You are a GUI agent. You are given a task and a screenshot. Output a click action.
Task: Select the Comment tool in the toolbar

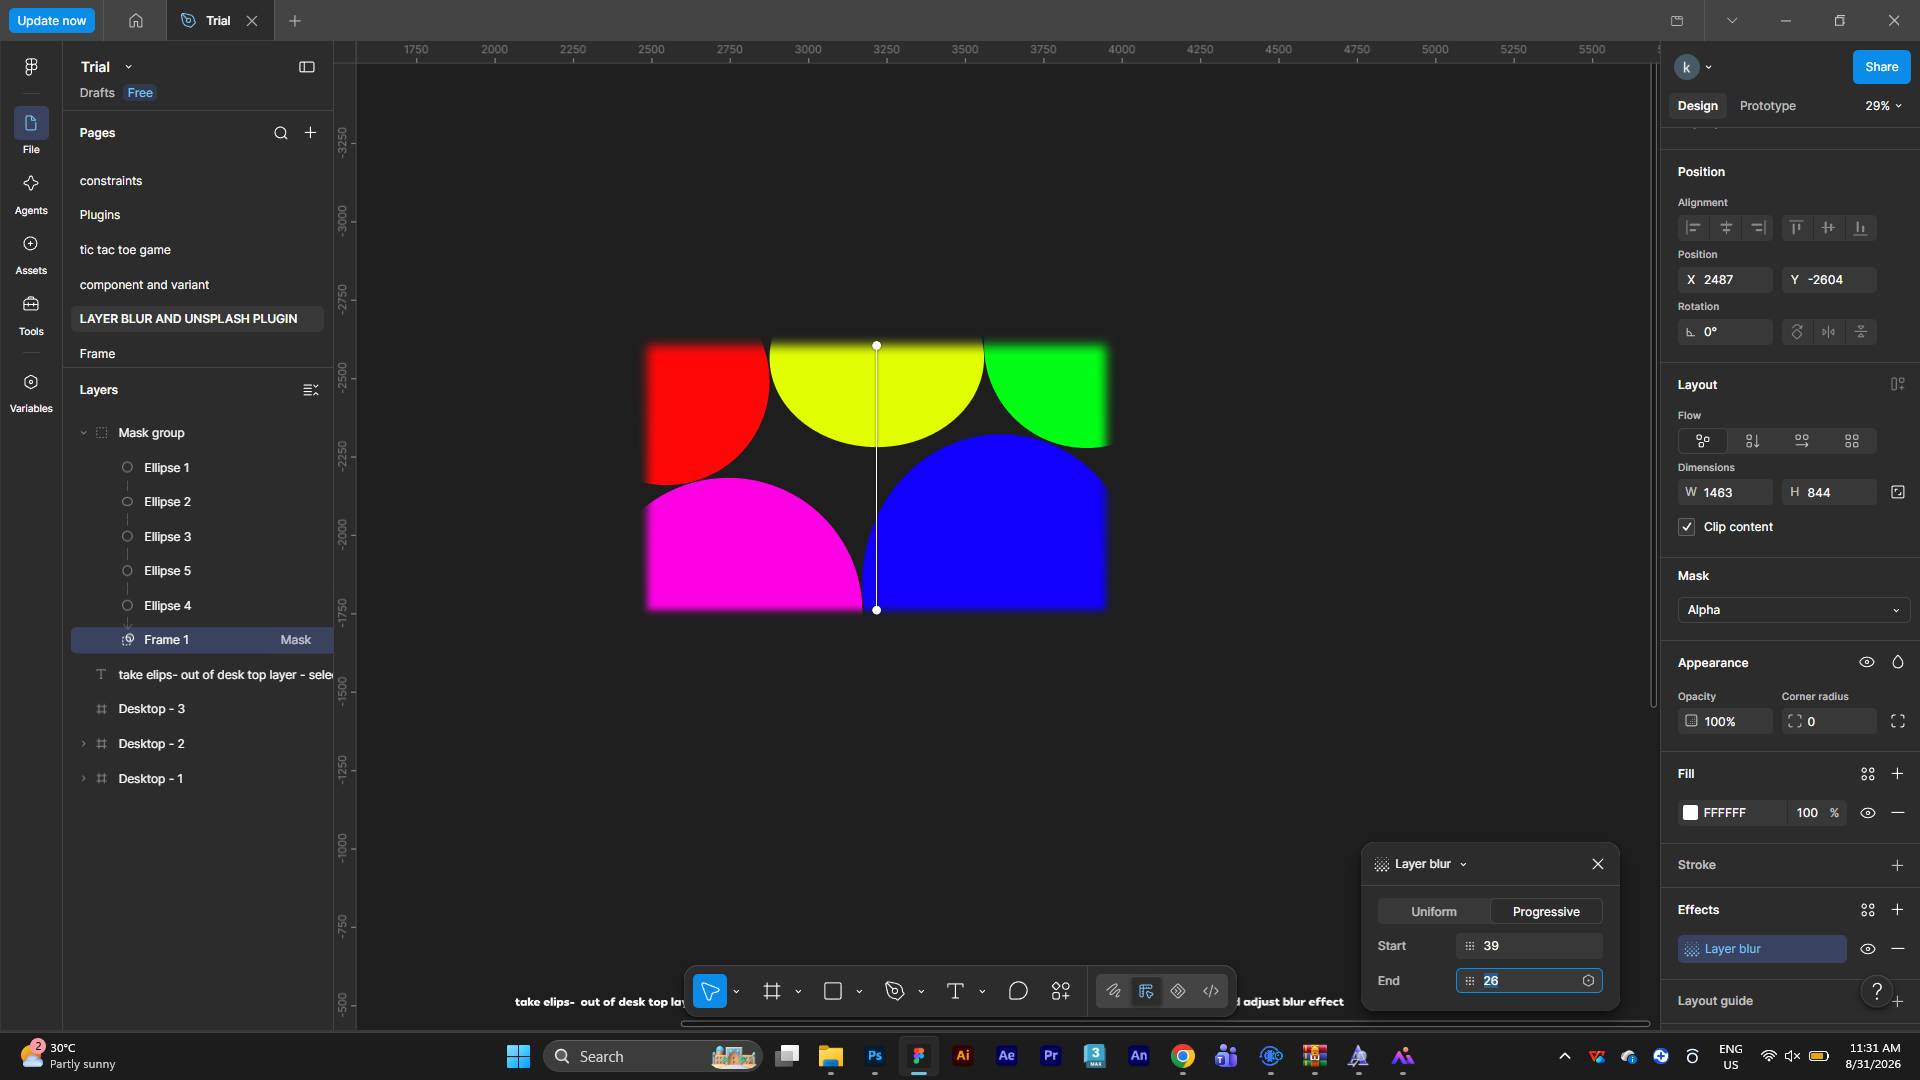coord(1018,991)
